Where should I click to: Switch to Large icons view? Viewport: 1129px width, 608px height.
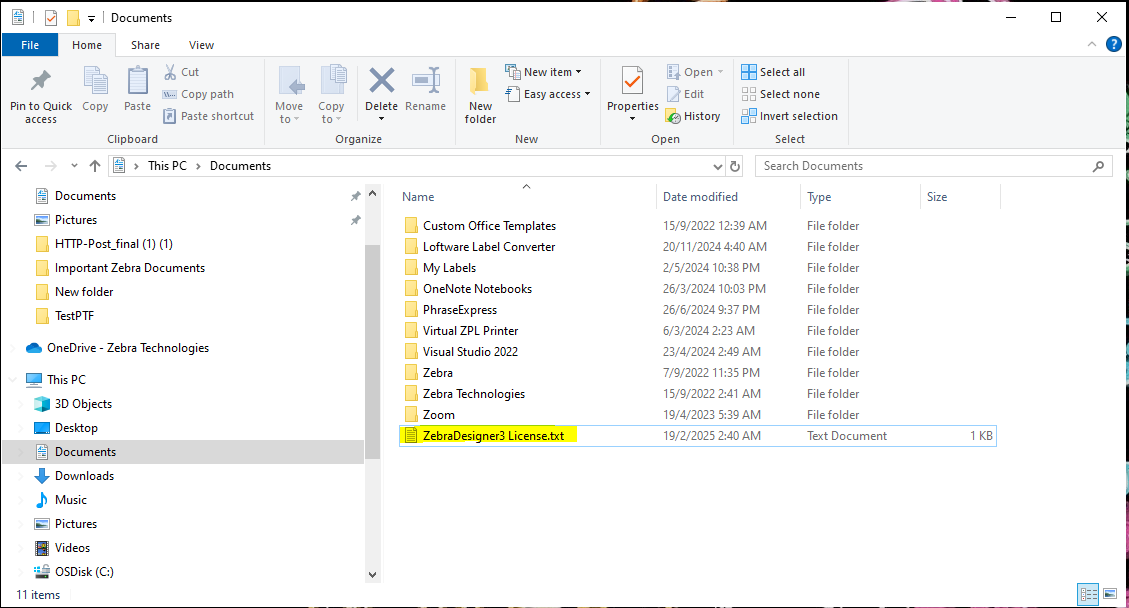(1110, 594)
